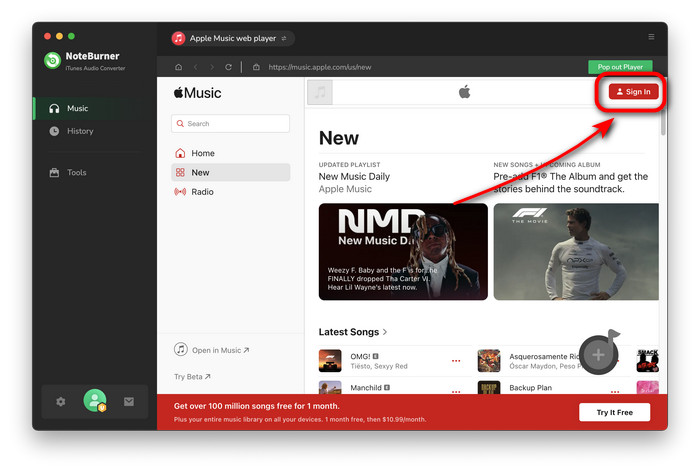Click the Apple logo in player bar
This screenshot has height=473, width=700.
pos(464,92)
